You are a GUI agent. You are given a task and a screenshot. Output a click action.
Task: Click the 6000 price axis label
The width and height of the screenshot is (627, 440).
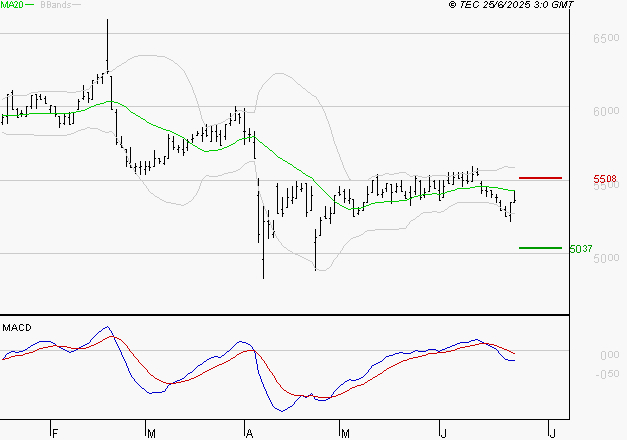(606, 111)
